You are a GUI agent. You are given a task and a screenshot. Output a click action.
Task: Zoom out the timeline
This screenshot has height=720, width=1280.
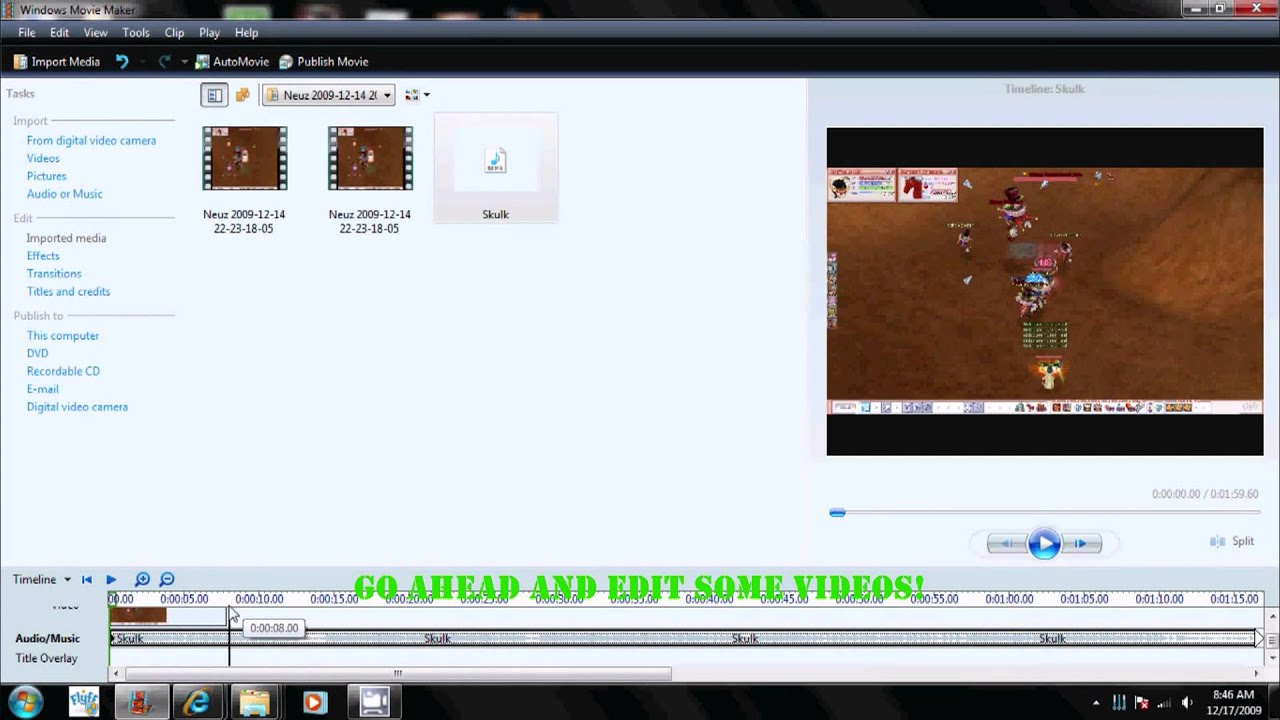(x=167, y=579)
